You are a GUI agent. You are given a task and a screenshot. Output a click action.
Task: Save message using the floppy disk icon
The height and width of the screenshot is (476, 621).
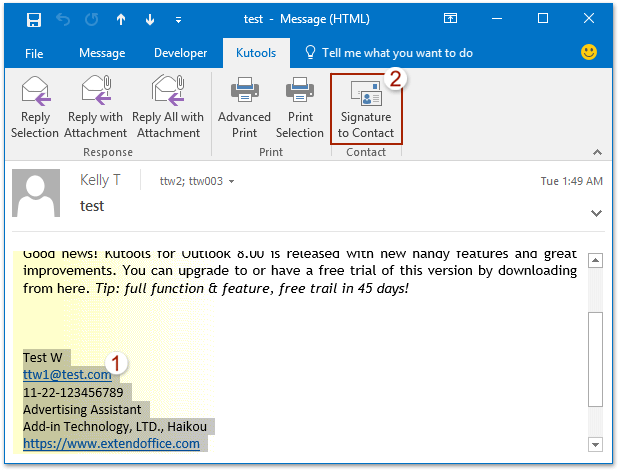(x=34, y=19)
